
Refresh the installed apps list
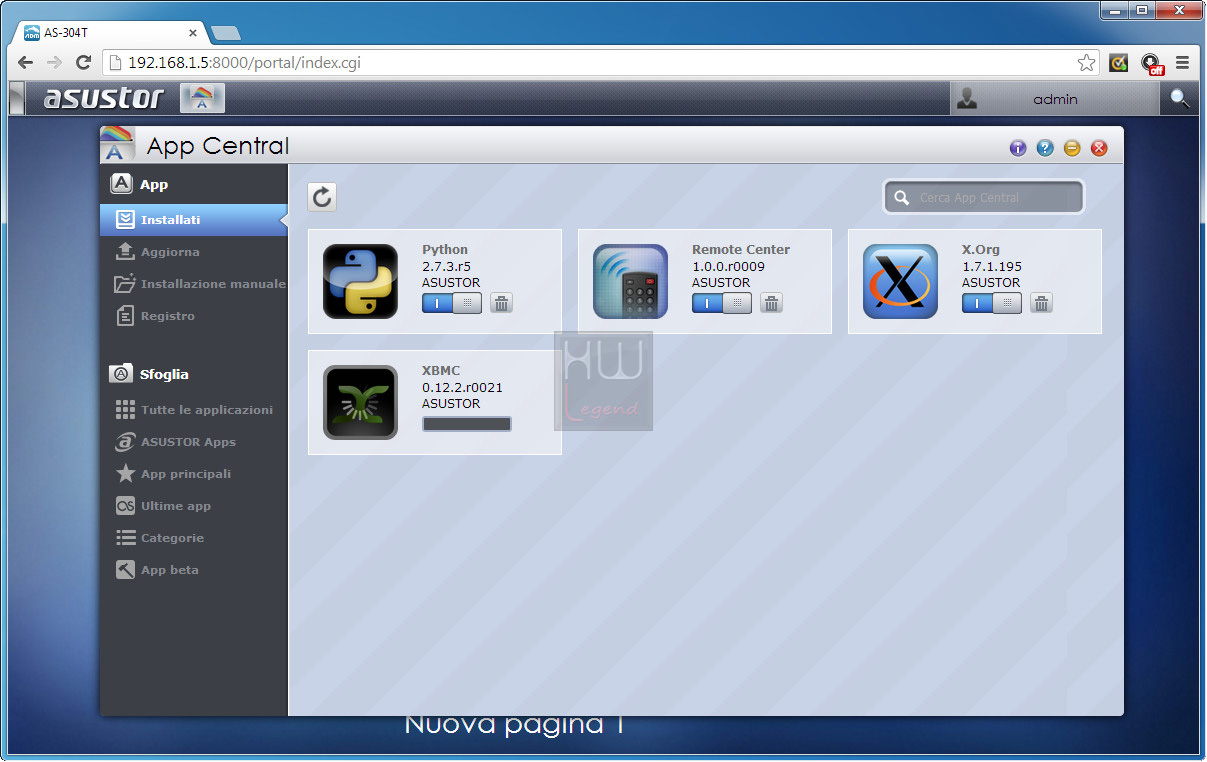click(x=322, y=197)
